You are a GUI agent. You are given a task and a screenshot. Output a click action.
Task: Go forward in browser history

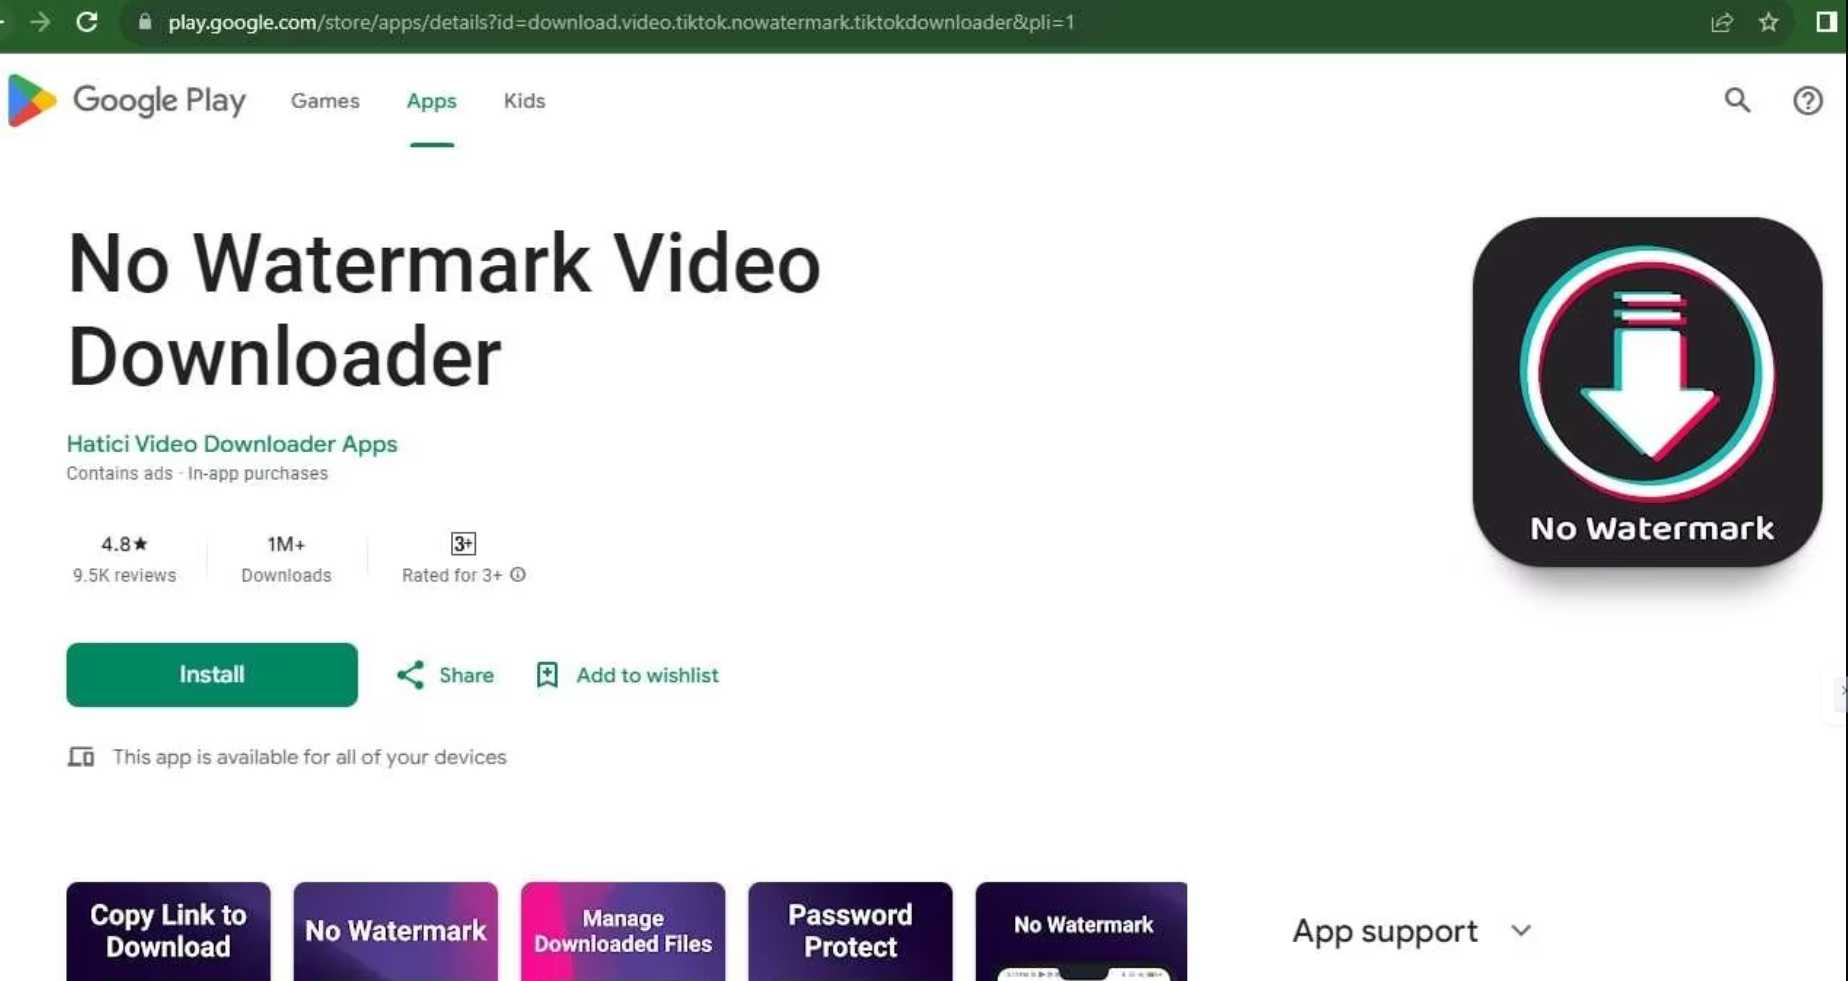[x=40, y=22]
